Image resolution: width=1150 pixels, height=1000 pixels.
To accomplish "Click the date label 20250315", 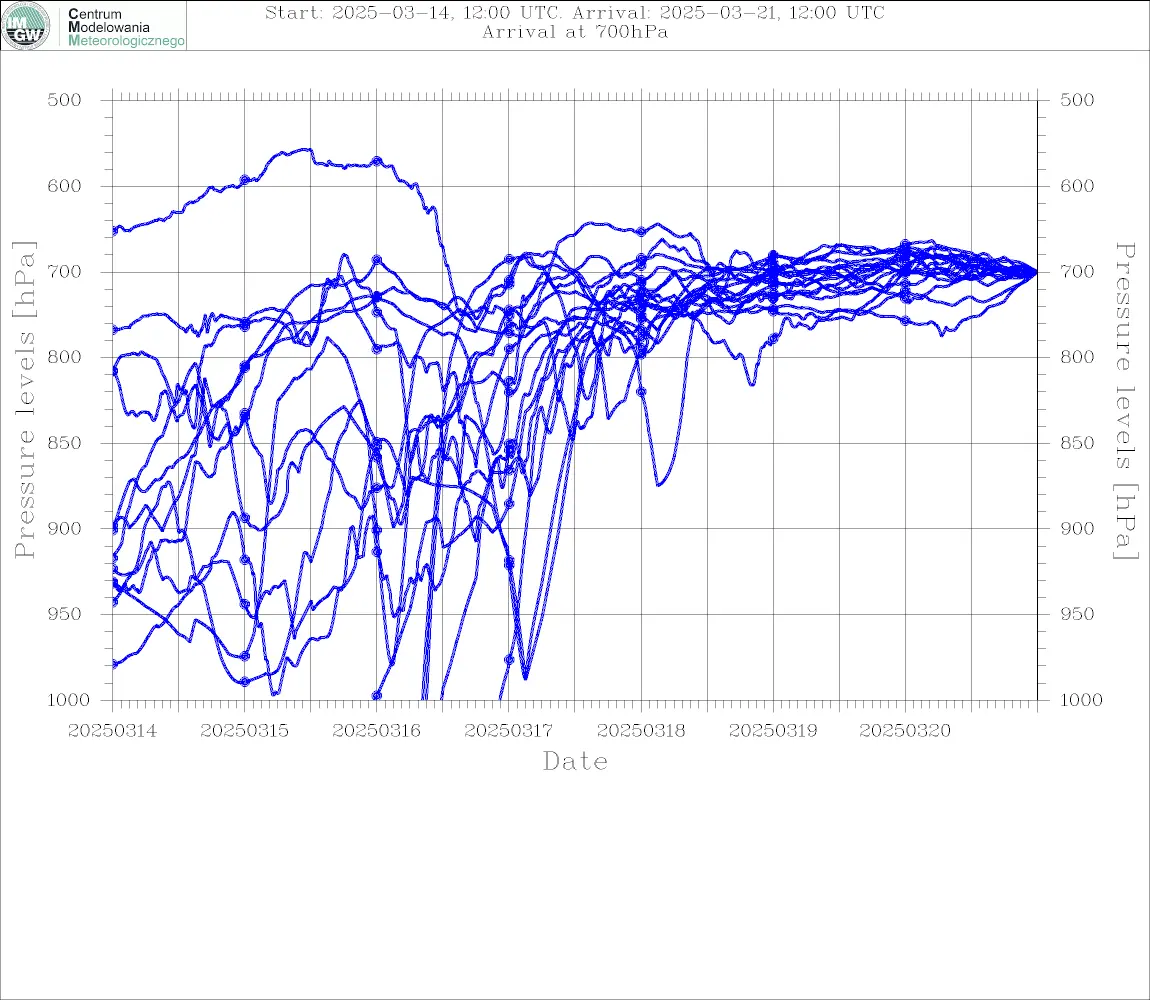I will pyautogui.click(x=244, y=731).
